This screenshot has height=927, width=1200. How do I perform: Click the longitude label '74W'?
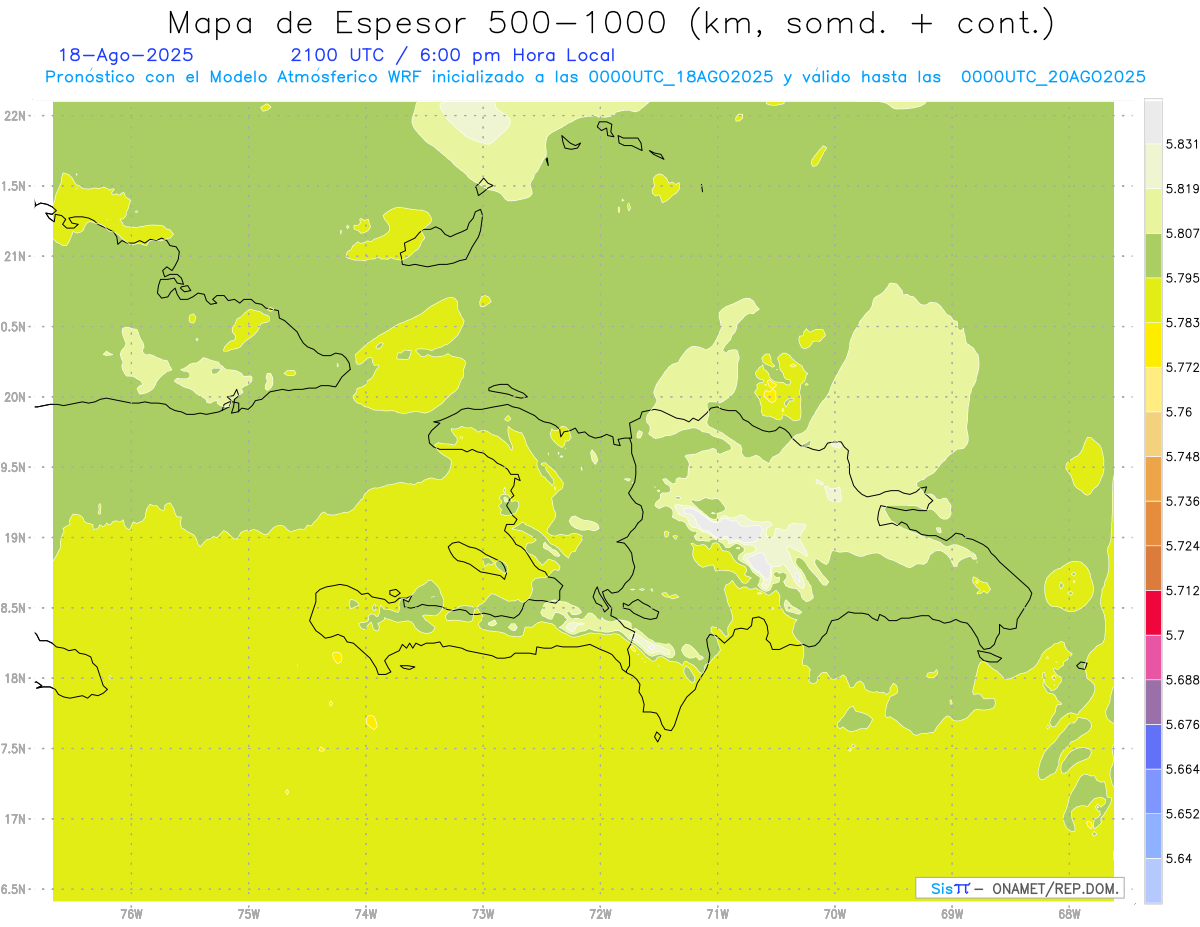coord(365,913)
